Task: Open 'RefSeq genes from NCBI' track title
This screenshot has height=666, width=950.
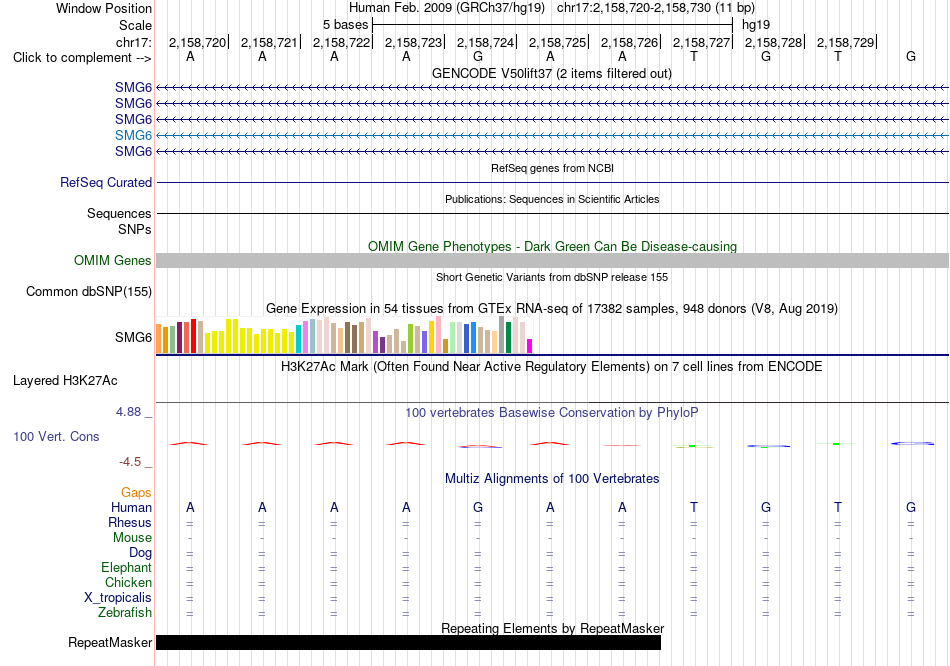Action: [x=552, y=168]
